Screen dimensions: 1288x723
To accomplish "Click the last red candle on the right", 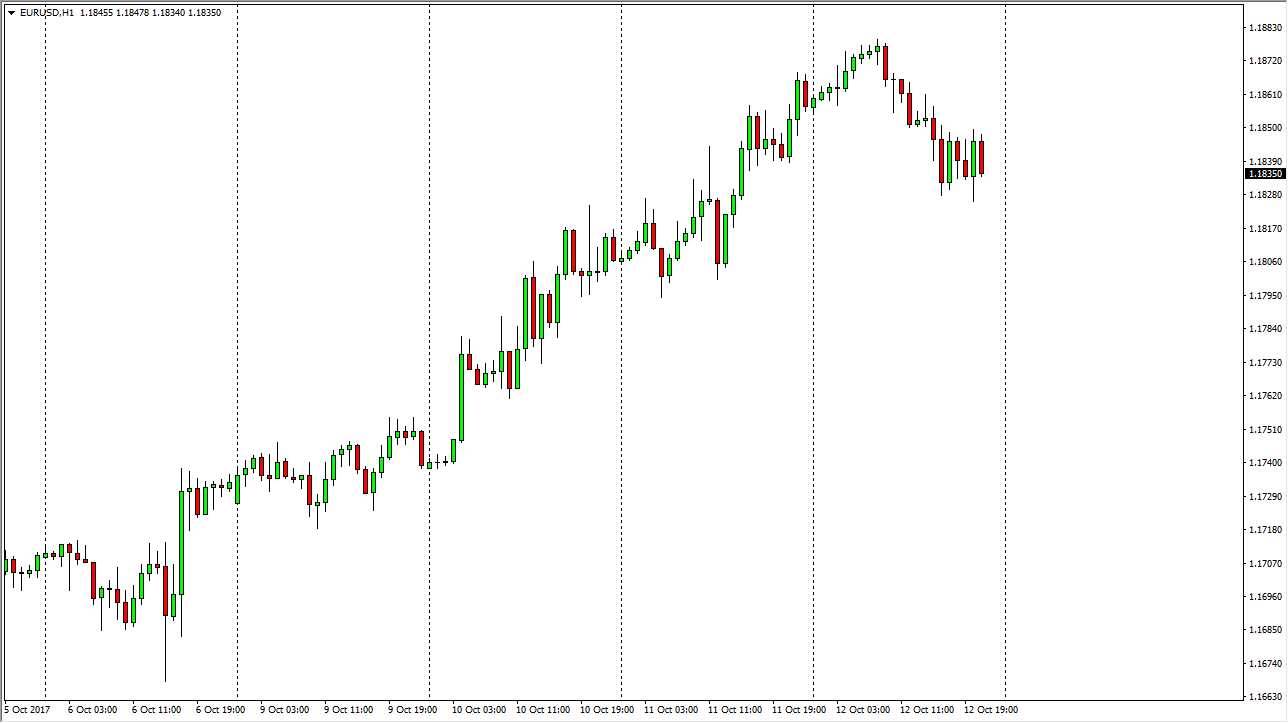I will point(980,160).
